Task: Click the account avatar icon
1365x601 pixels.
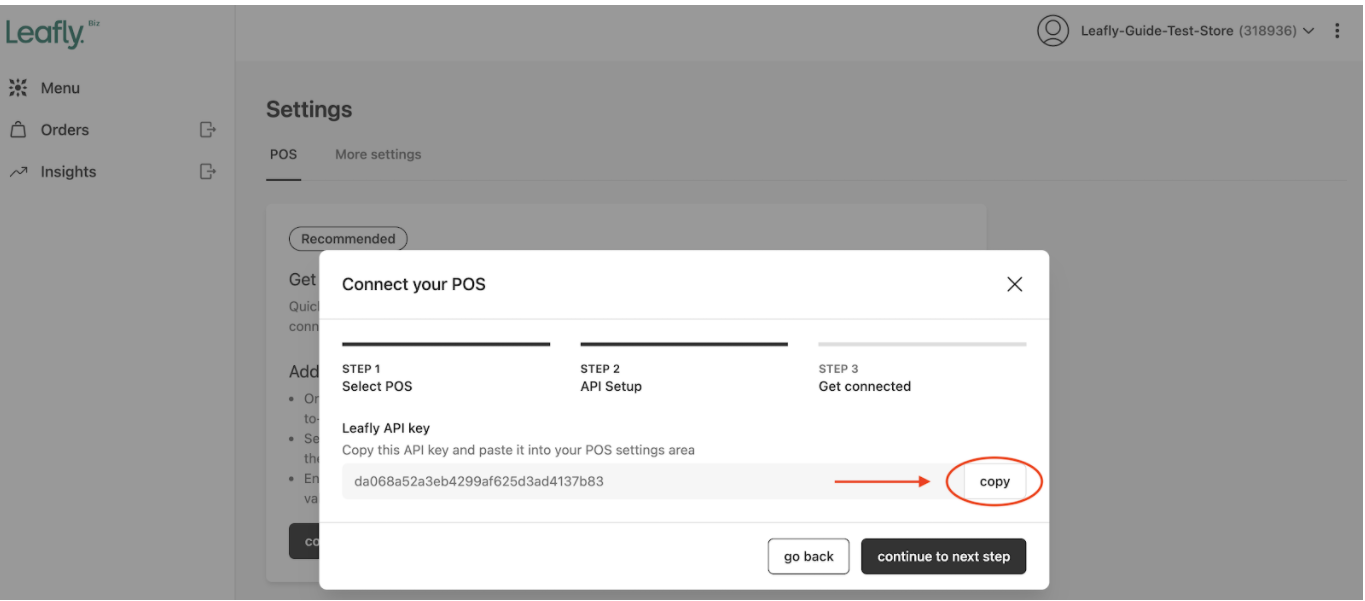Action: (1053, 31)
